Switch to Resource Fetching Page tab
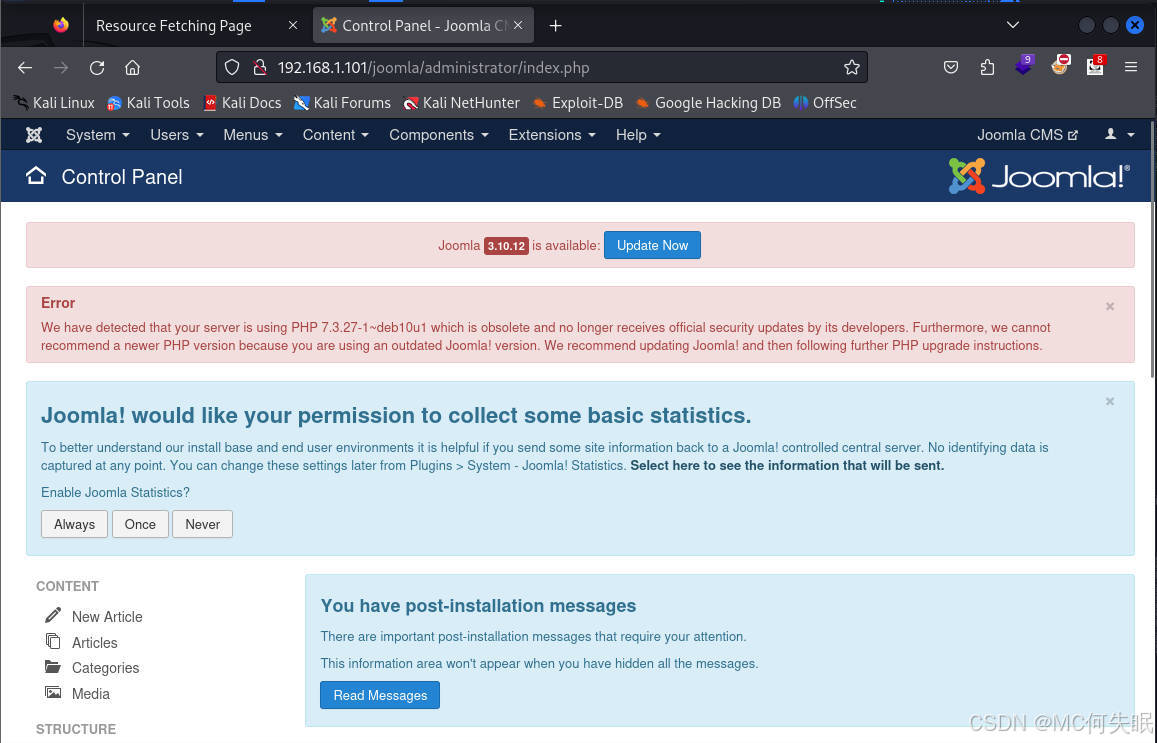 173,26
